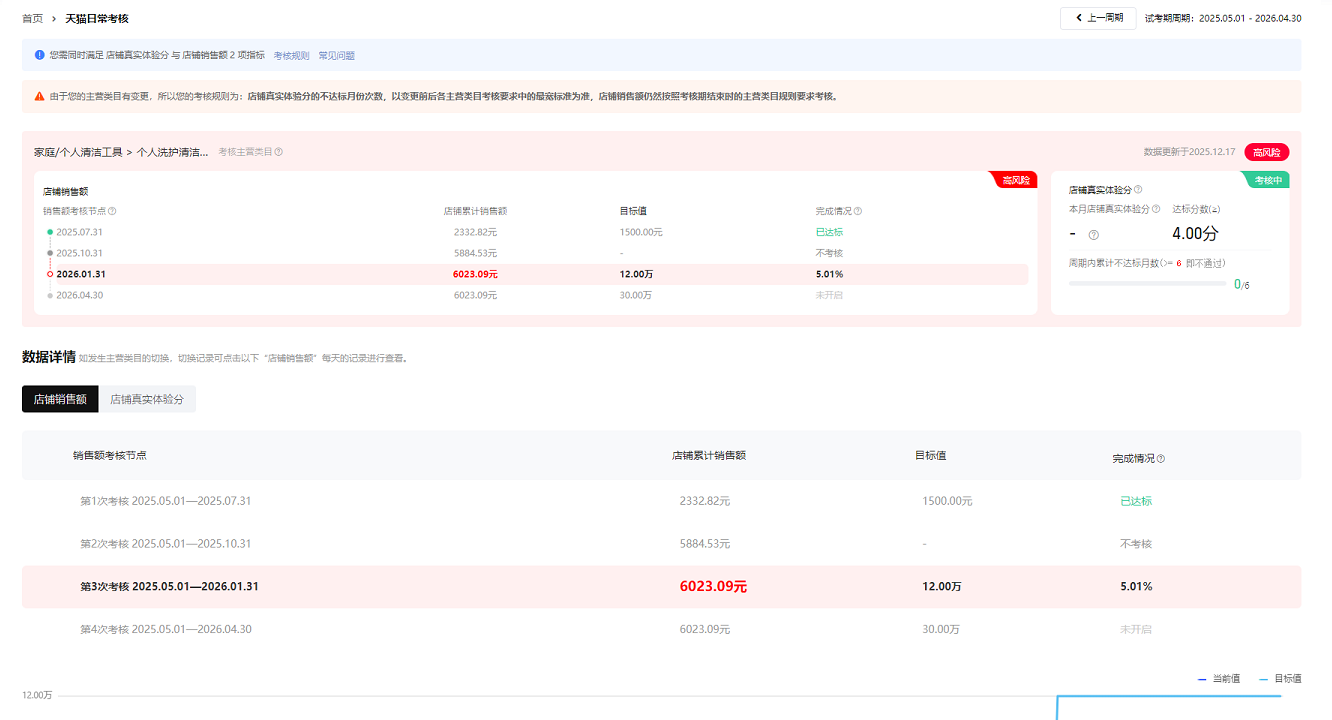Click 12.00万 target in the details table
Screen dimensions: 1332x720
942,587
